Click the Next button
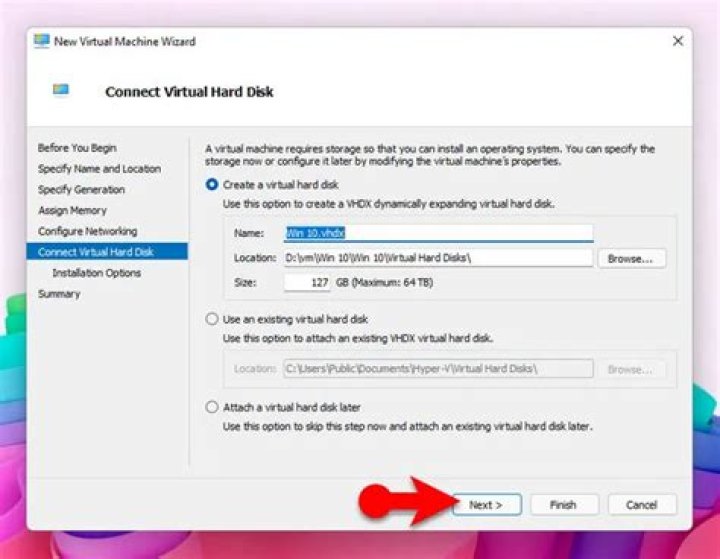The width and height of the screenshot is (720, 559). pyautogui.click(x=487, y=505)
